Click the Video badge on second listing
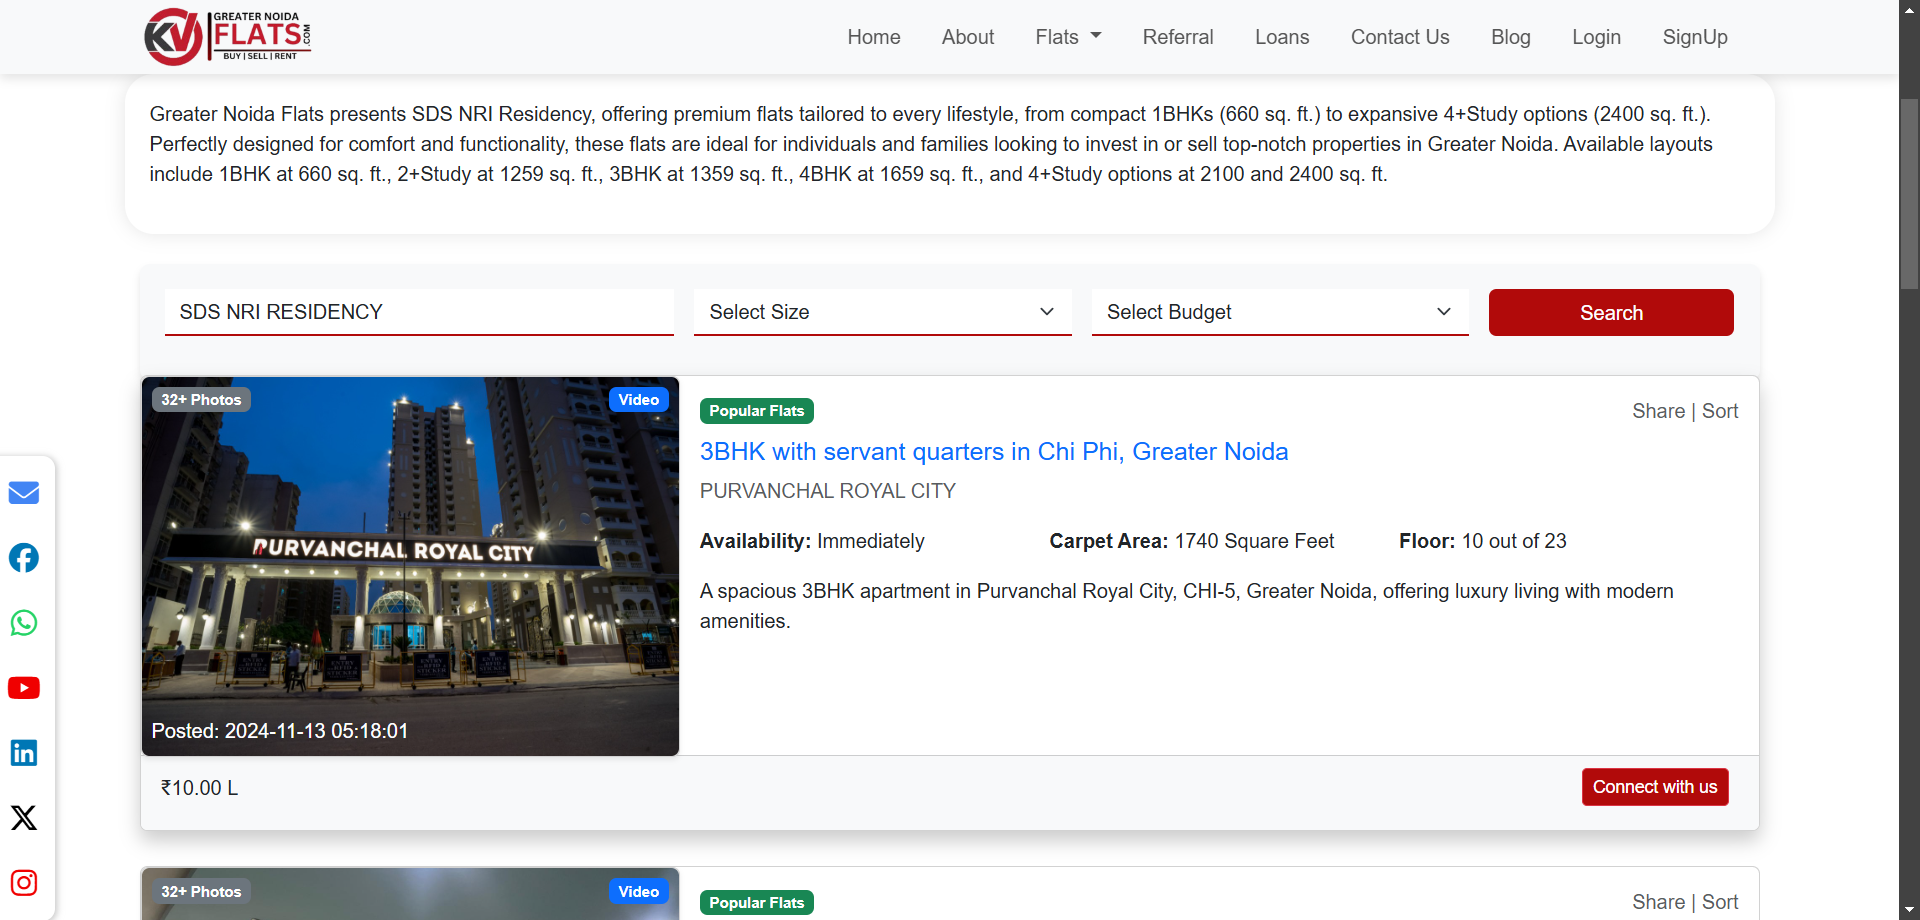Viewport: 1920px width, 920px height. click(x=638, y=892)
